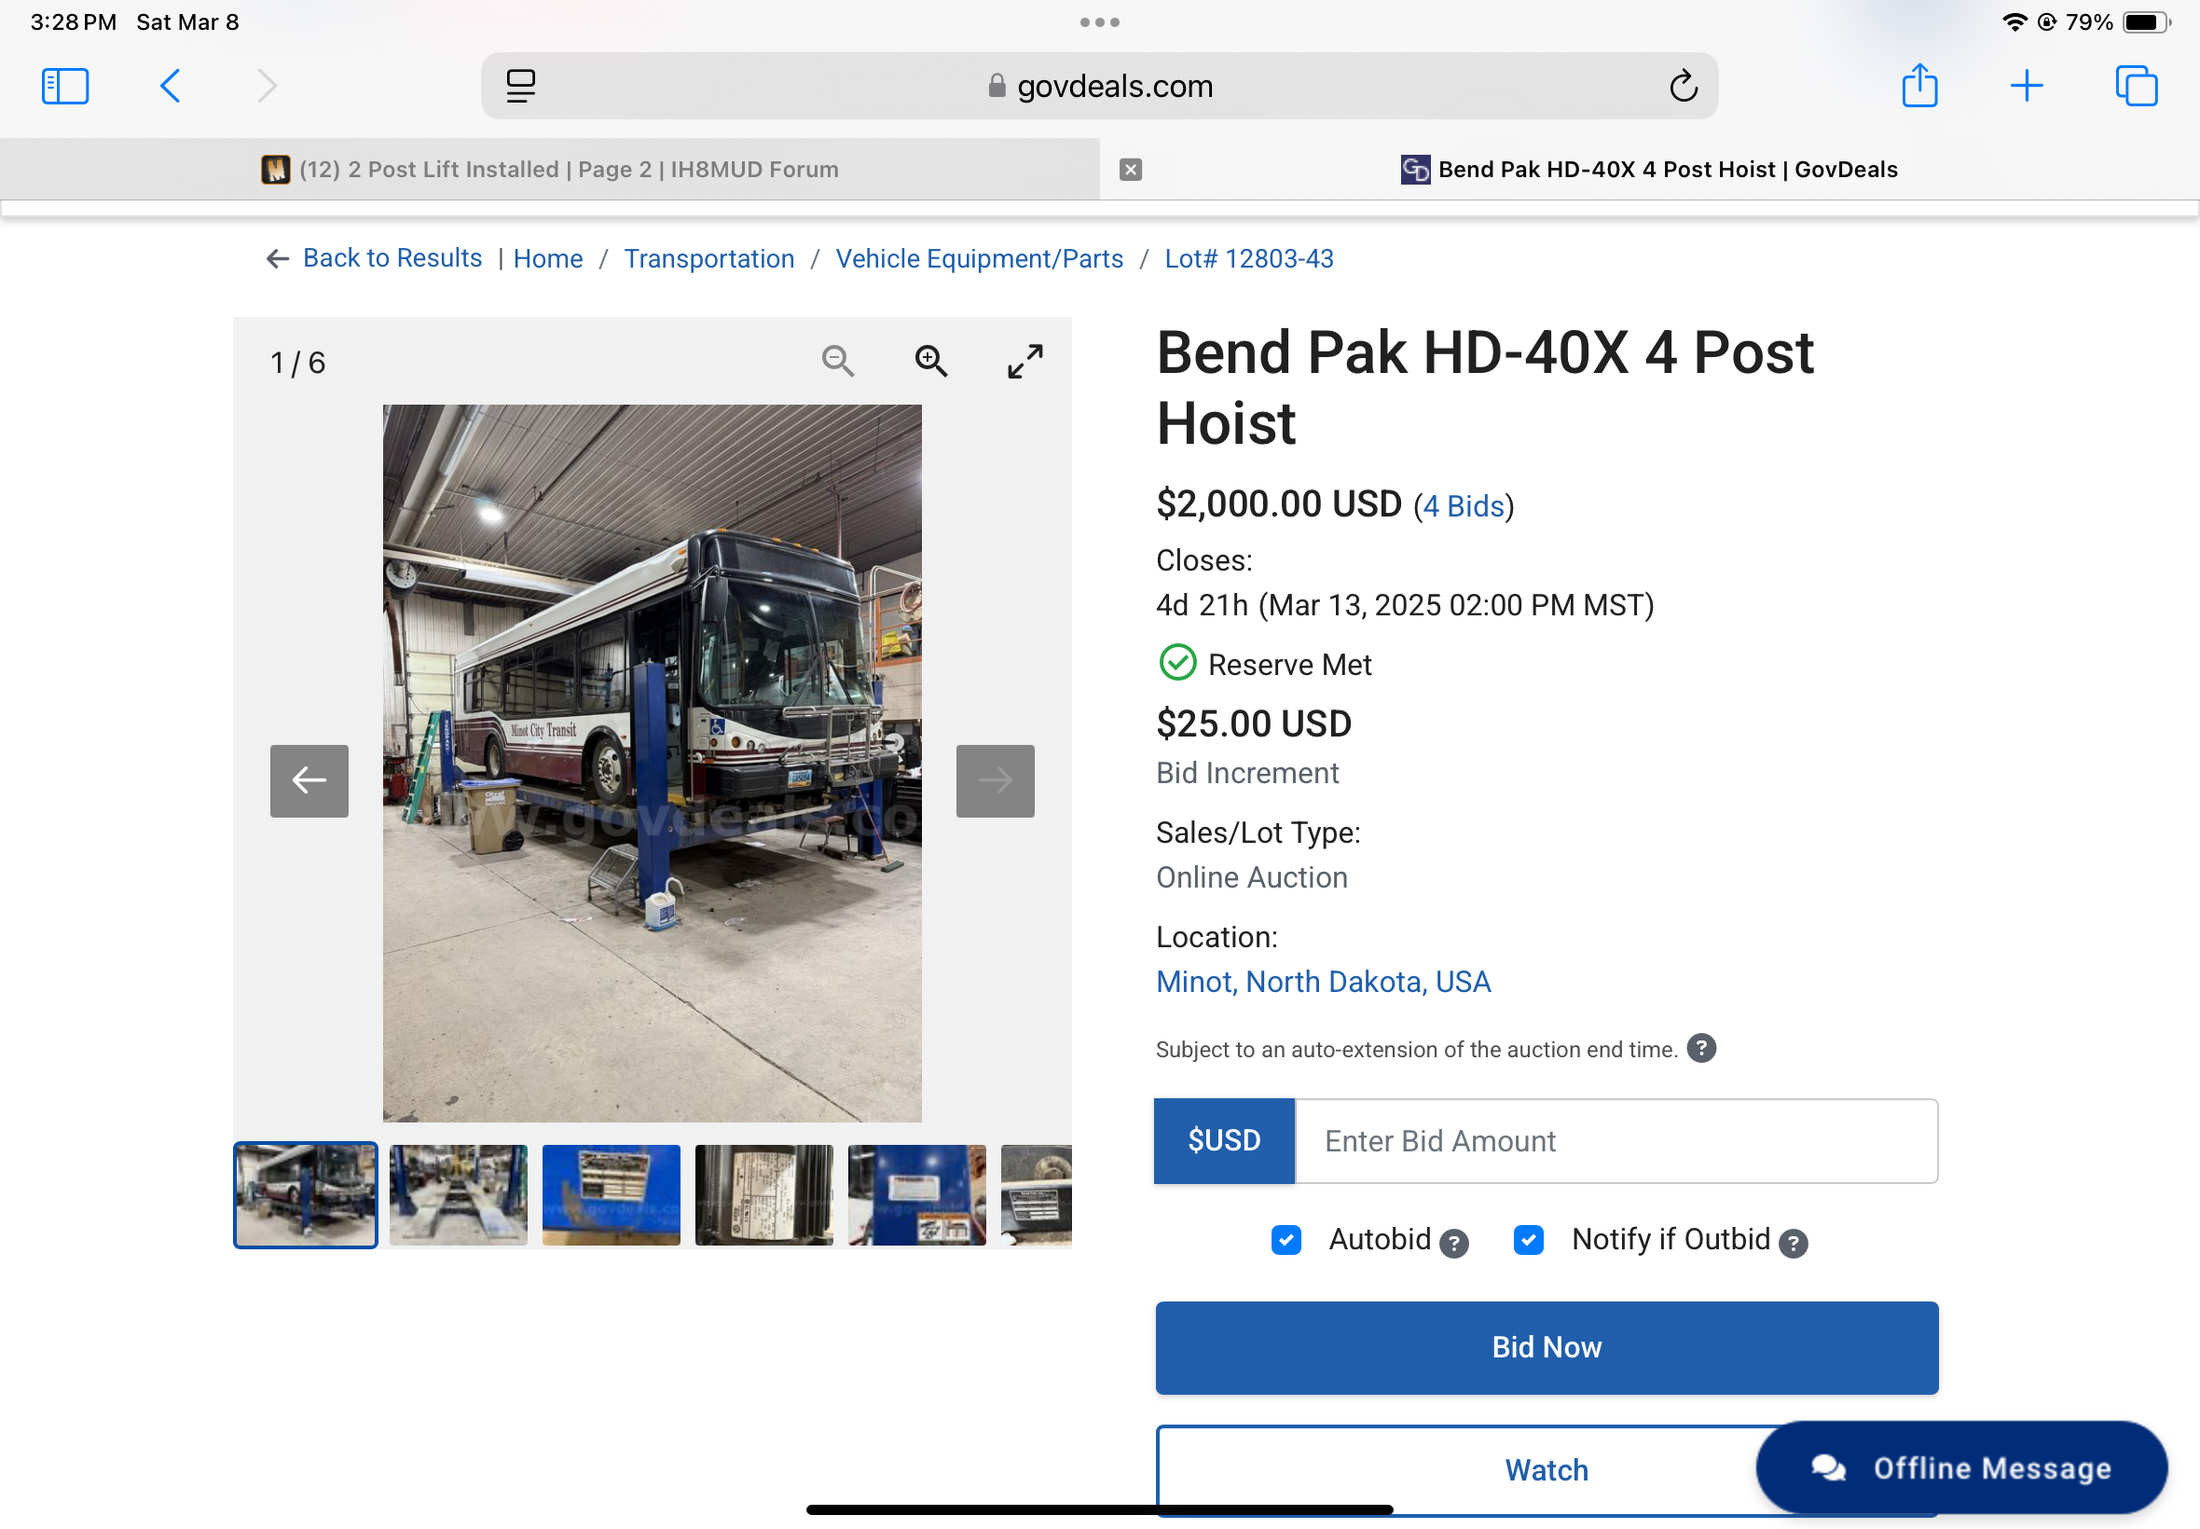
Task: Open the three-dot multitasking menu
Action: tap(1100, 22)
